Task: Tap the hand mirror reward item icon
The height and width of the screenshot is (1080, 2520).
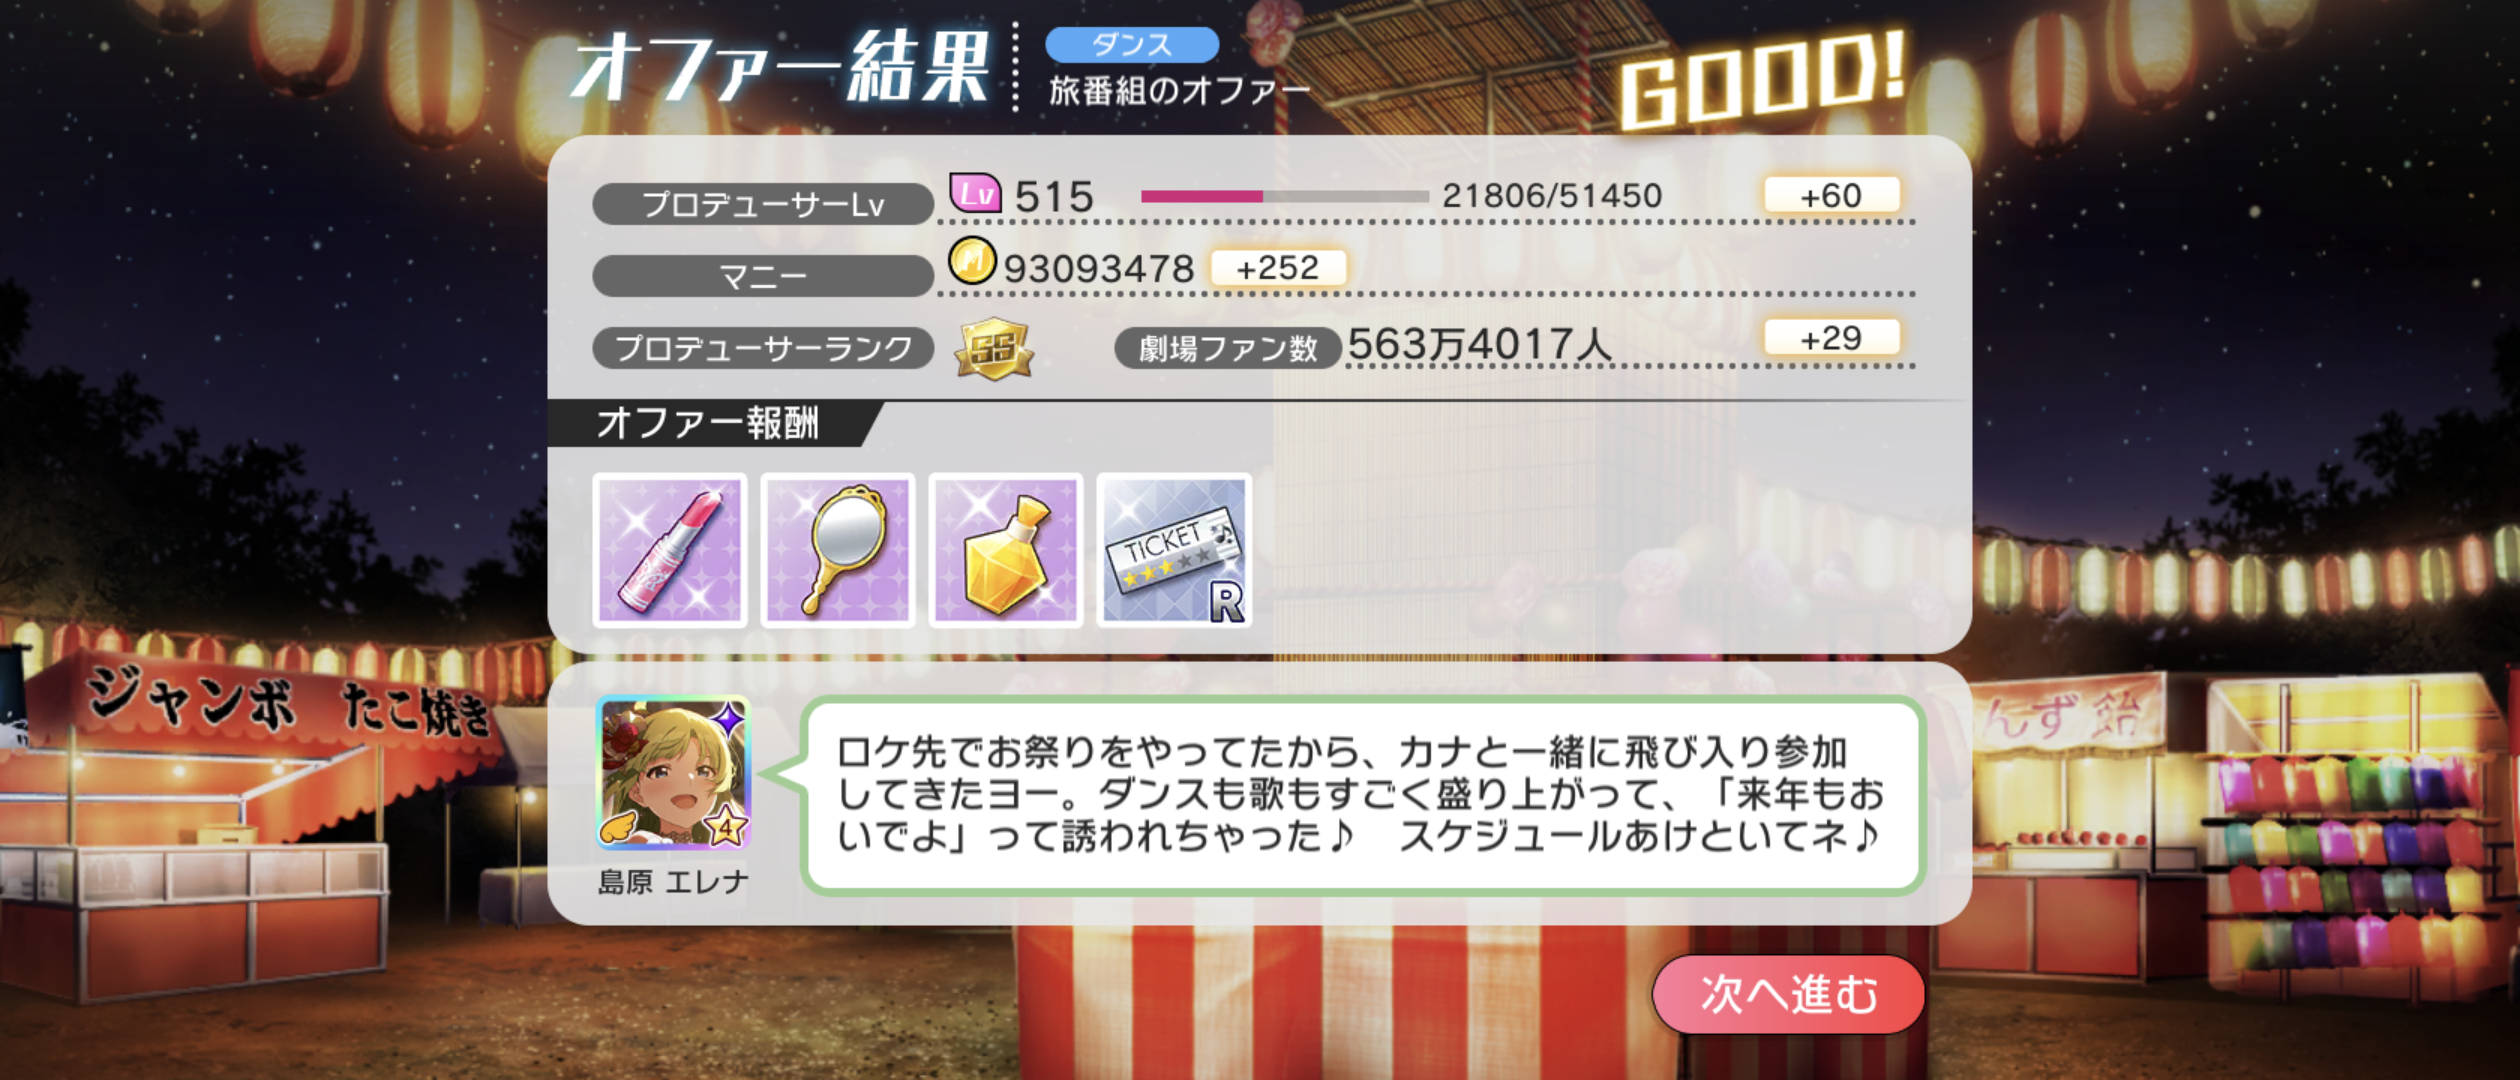Action: 838,550
